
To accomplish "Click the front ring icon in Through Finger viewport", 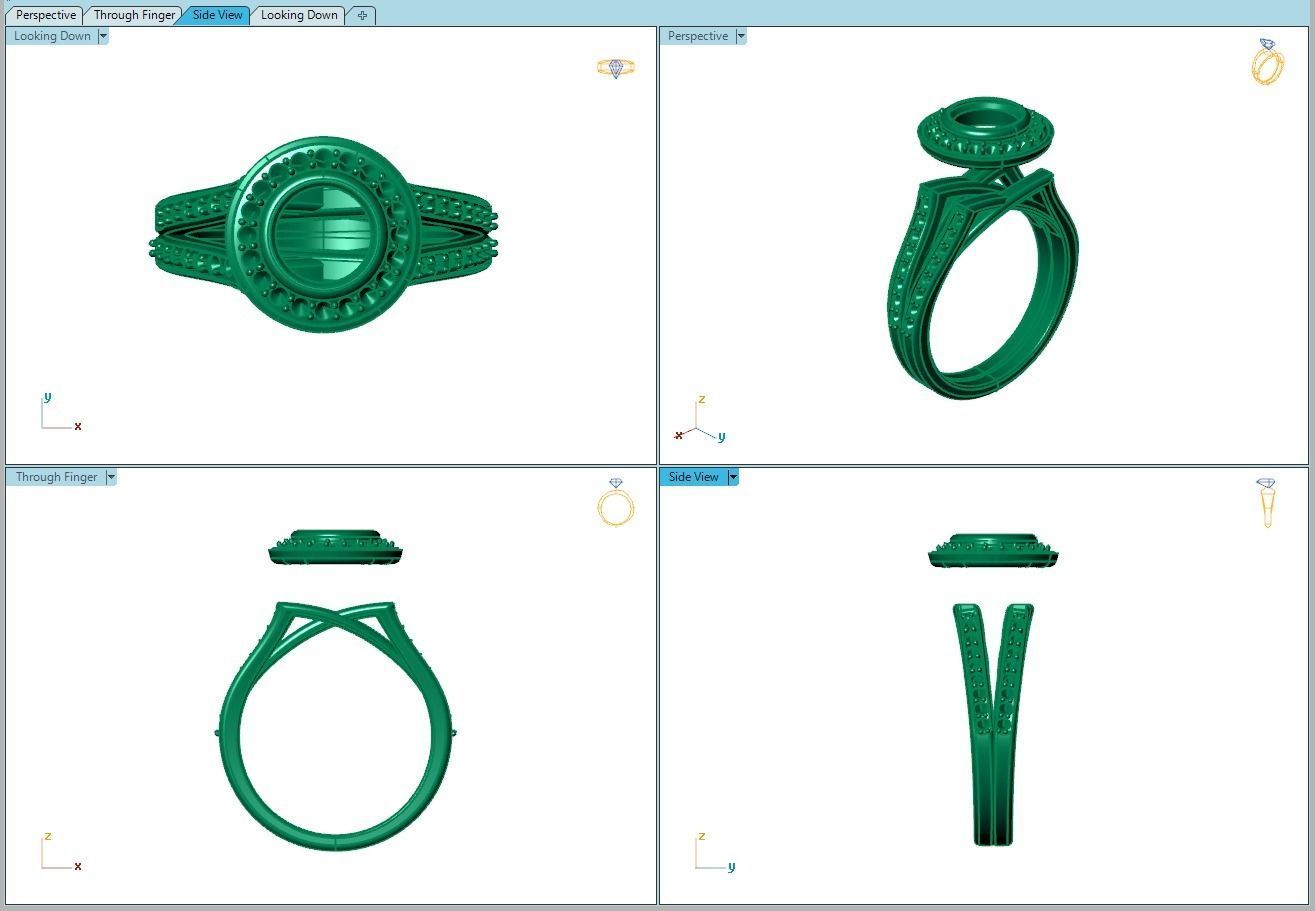I will coord(616,502).
